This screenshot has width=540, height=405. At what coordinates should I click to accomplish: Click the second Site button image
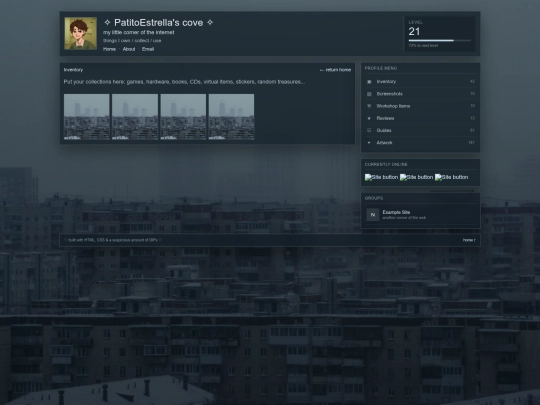(x=416, y=177)
